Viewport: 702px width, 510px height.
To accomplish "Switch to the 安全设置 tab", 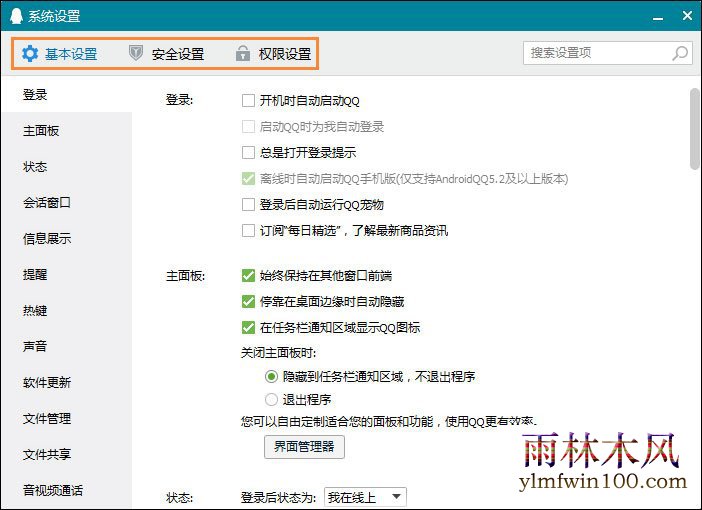I will (167, 54).
